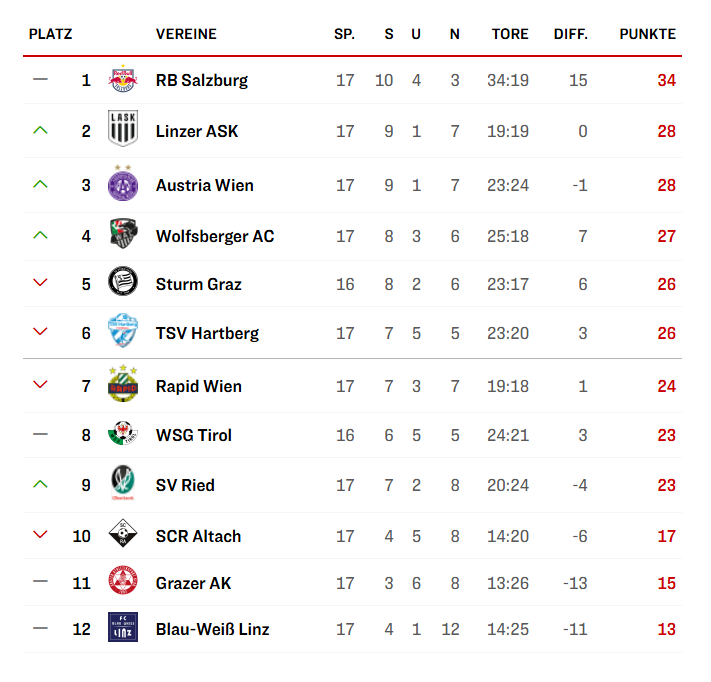
Task: Click the red down arrow beside Sturm Graz
Action: (x=40, y=284)
